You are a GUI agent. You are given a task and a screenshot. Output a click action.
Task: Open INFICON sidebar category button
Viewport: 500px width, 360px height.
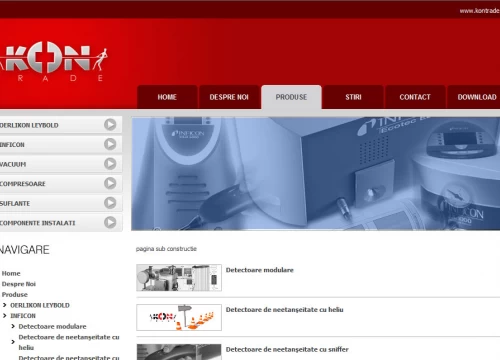click(x=61, y=144)
